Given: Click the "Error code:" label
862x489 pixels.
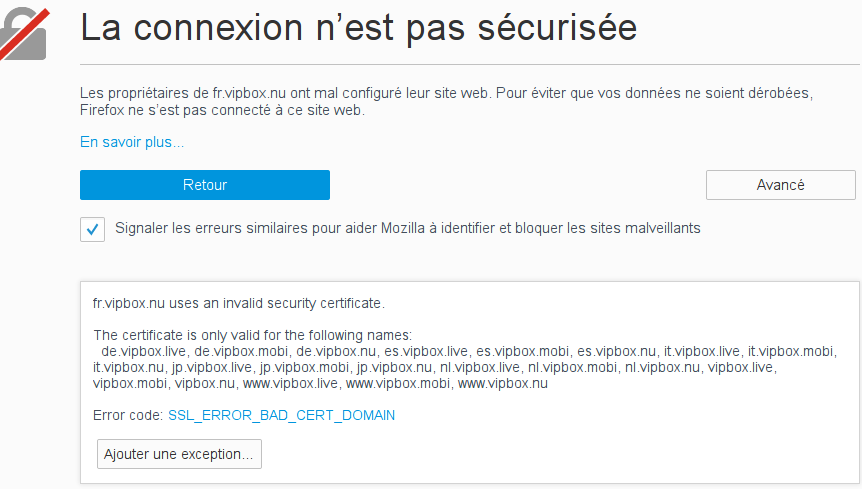Looking at the screenshot, I should pos(128,415).
